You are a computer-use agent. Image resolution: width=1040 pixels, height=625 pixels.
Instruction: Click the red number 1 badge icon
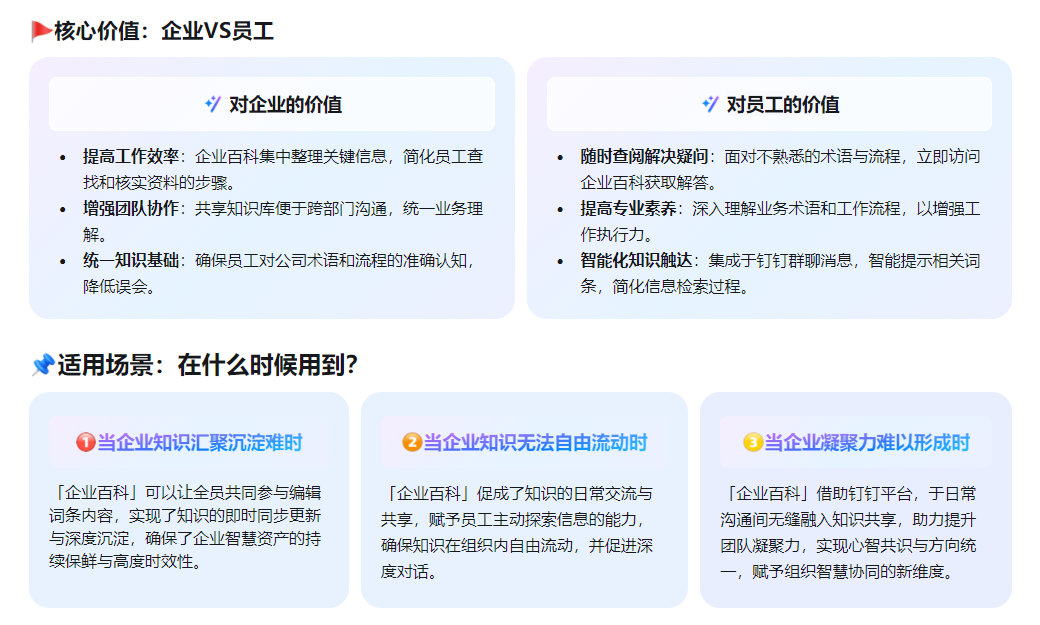tap(86, 442)
